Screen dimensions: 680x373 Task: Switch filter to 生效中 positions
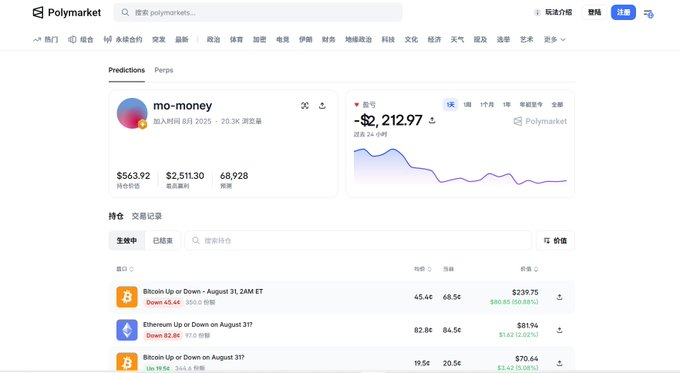(x=127, y=240)
